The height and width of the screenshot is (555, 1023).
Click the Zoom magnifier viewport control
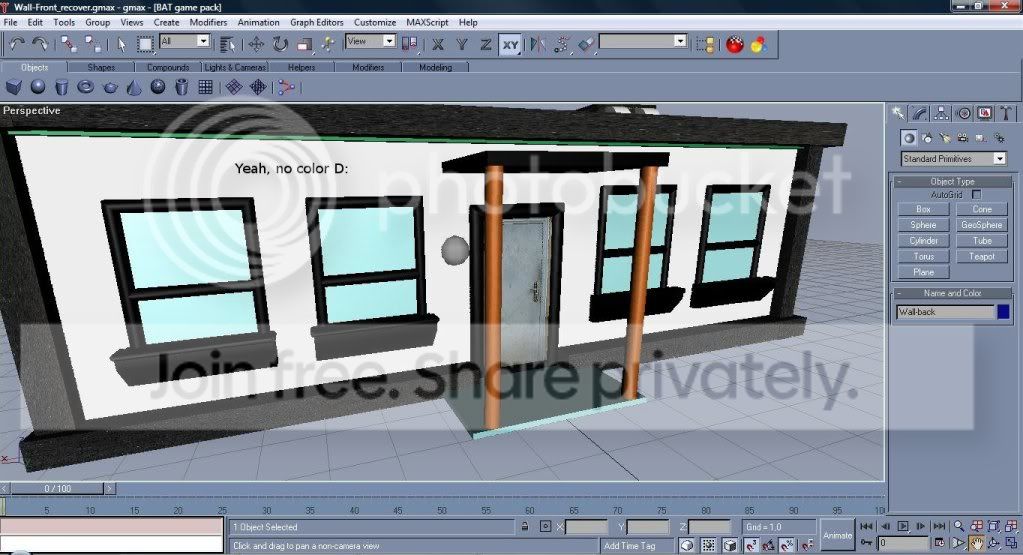click(958, 526)
